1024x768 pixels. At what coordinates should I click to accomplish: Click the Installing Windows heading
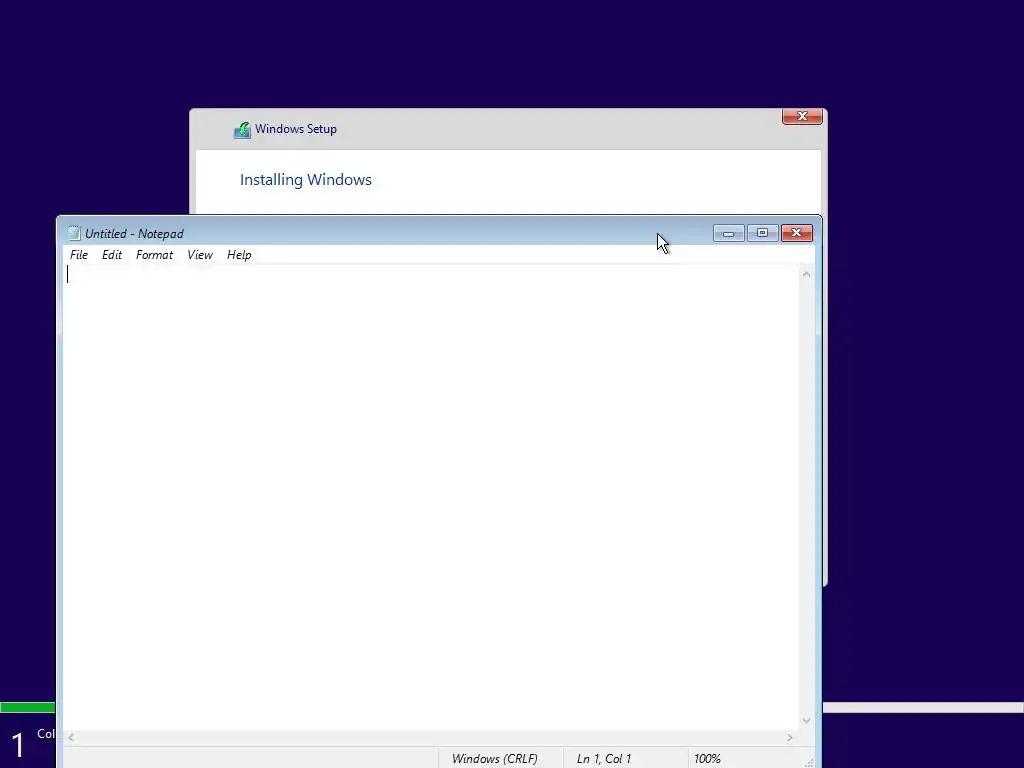306,180
